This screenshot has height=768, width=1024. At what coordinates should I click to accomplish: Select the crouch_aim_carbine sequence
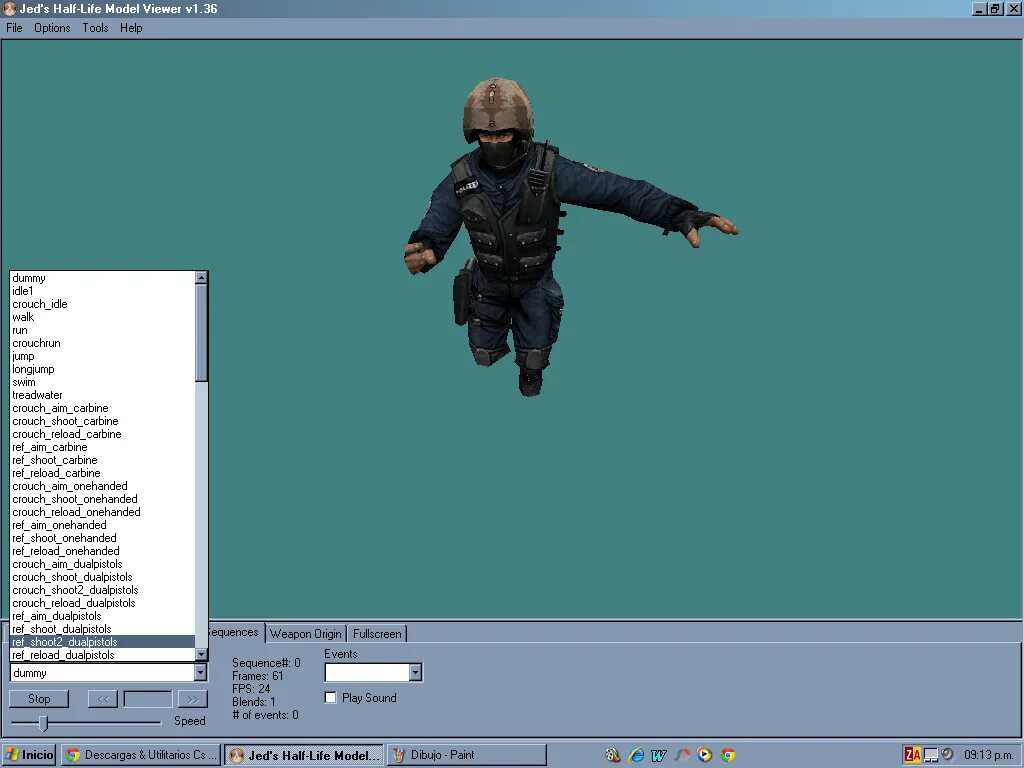click(x=103, y=408)
